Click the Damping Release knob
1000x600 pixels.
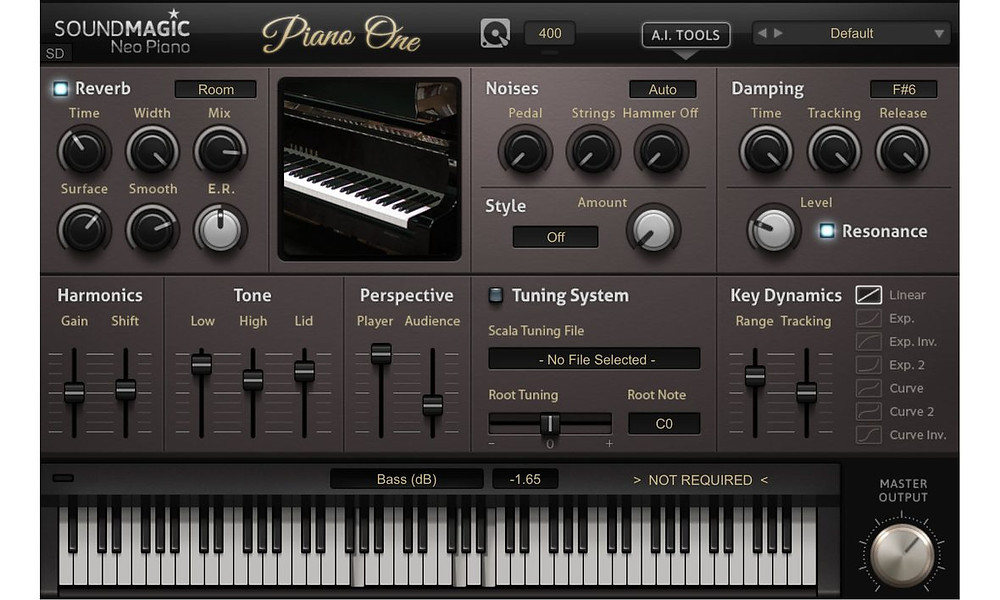902,151
